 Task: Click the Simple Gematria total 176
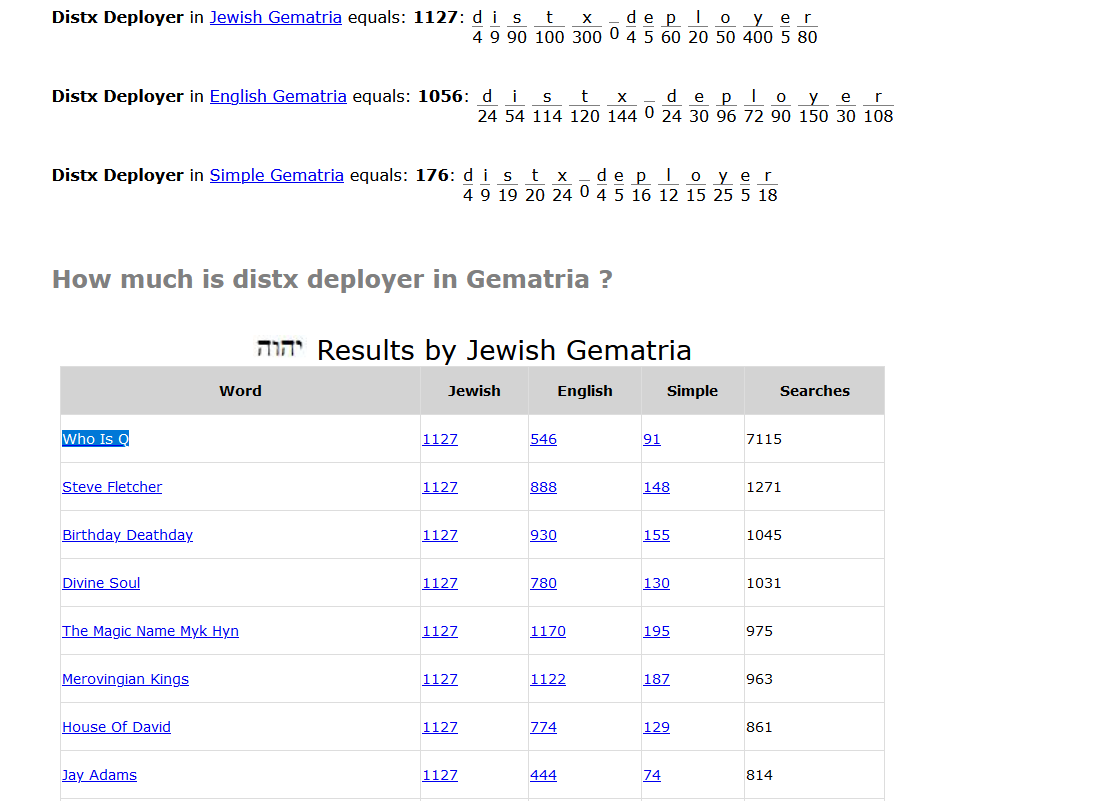(432, 175)
